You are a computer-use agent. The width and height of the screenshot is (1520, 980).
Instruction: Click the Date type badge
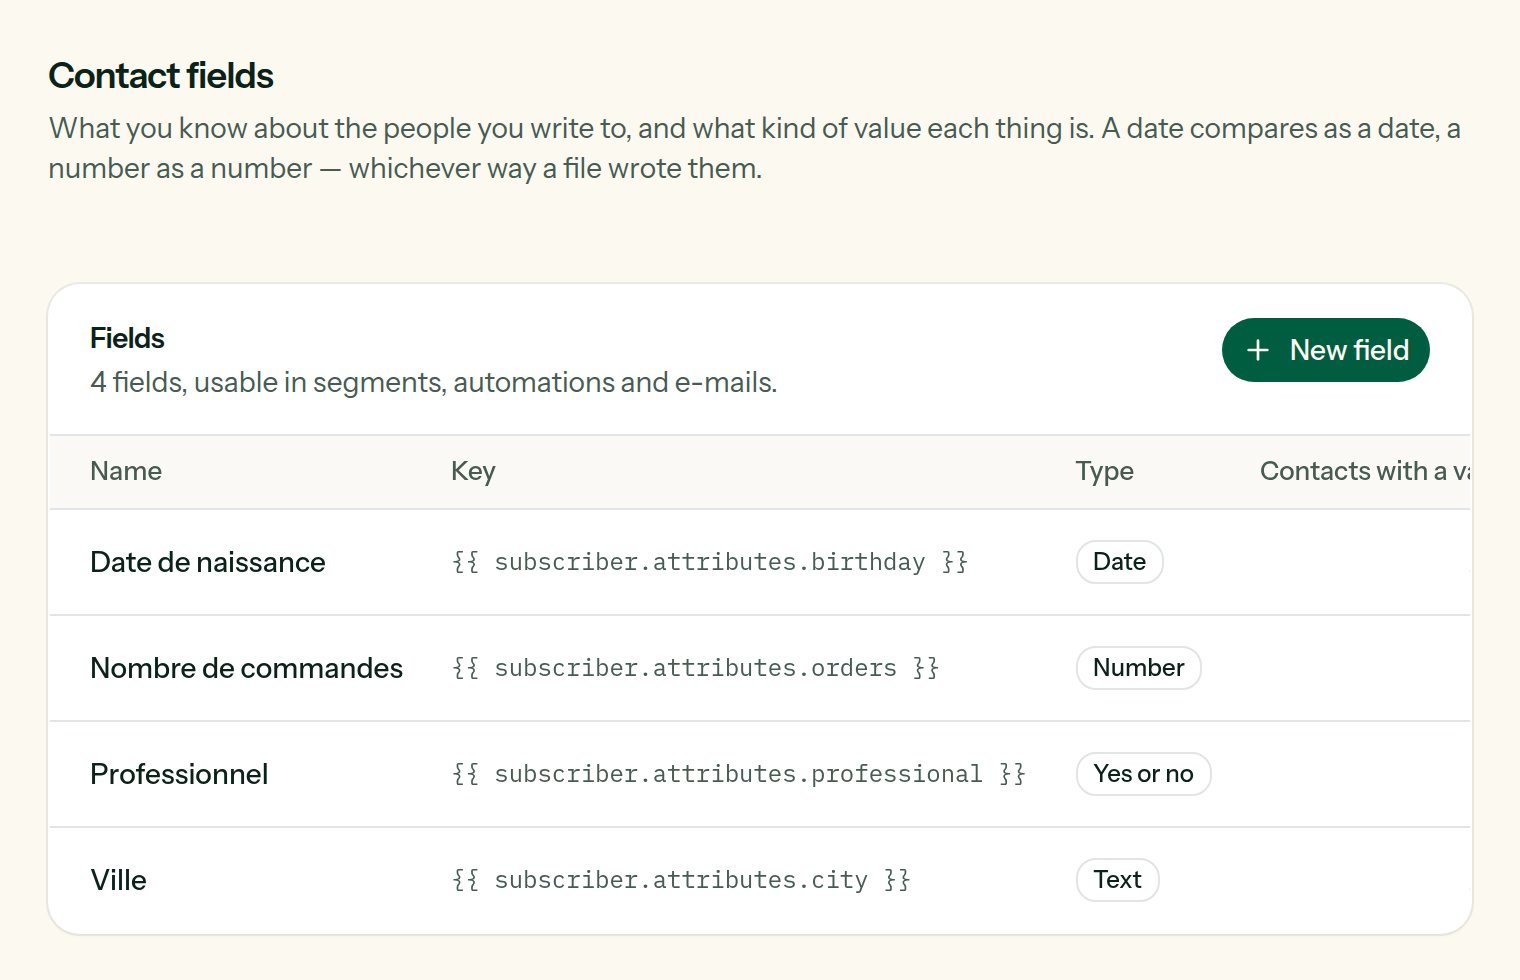coord(1119,562)
